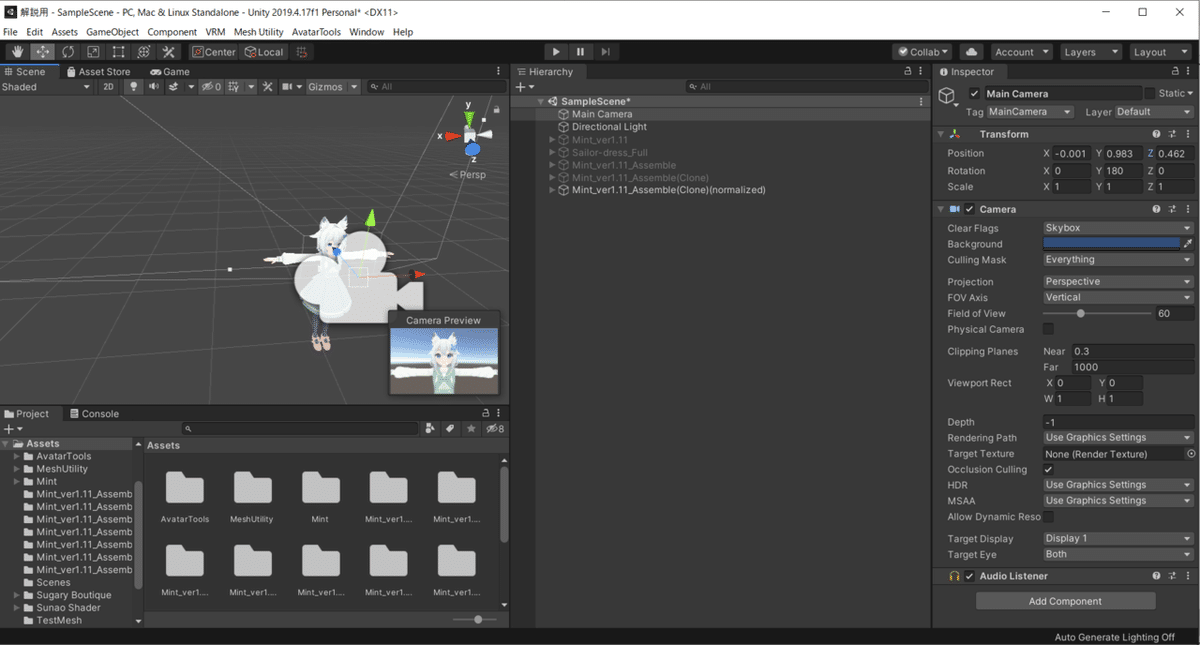Viewport: 1200px width, 645px height.
Task: Click the Background color swatch
Action: point(1112,244)
